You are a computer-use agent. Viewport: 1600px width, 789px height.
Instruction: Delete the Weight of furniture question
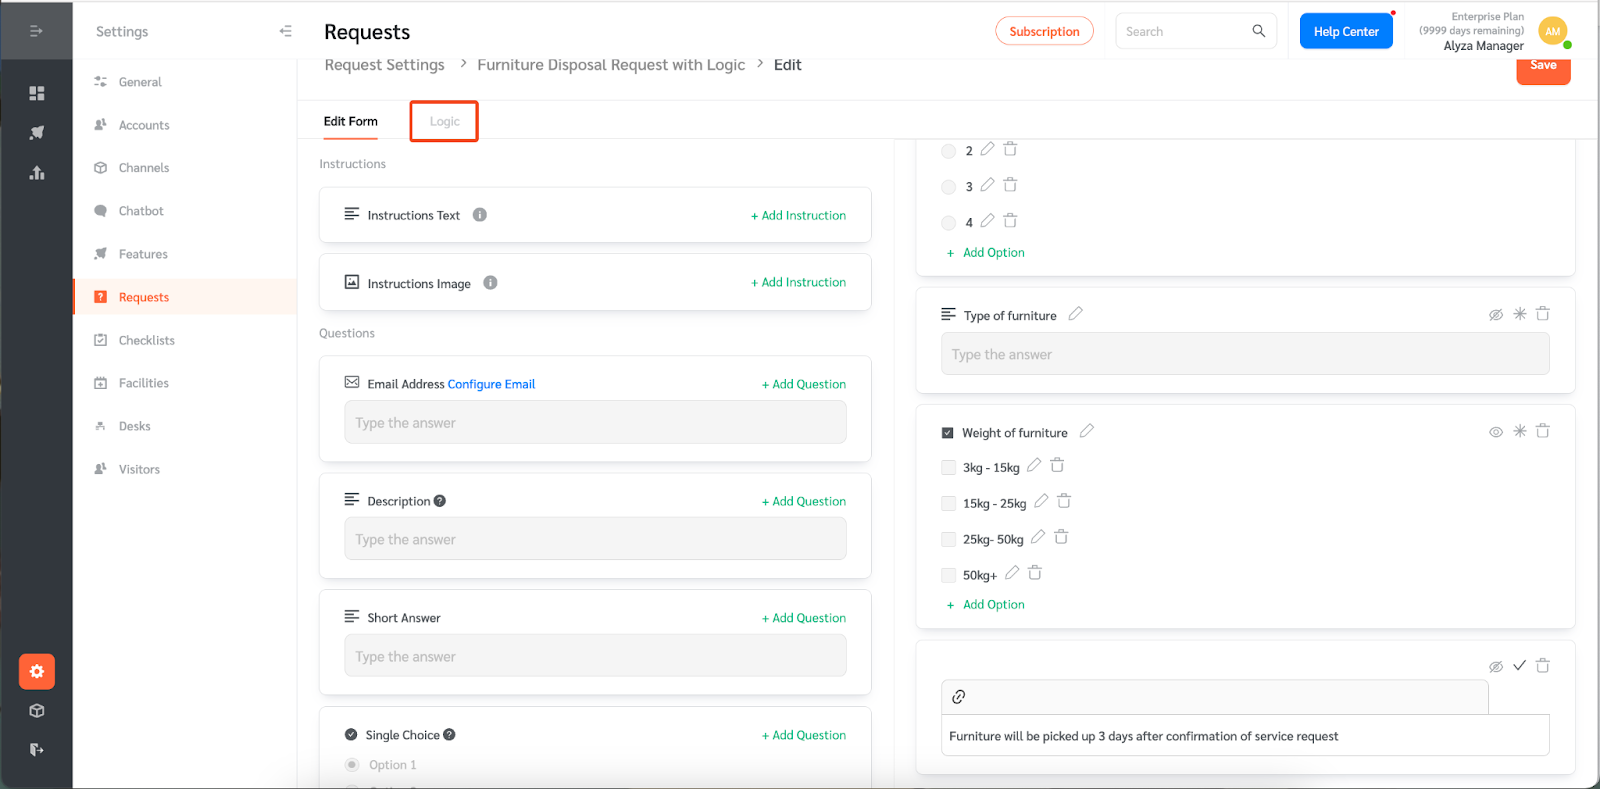[x=1543, y=431]
